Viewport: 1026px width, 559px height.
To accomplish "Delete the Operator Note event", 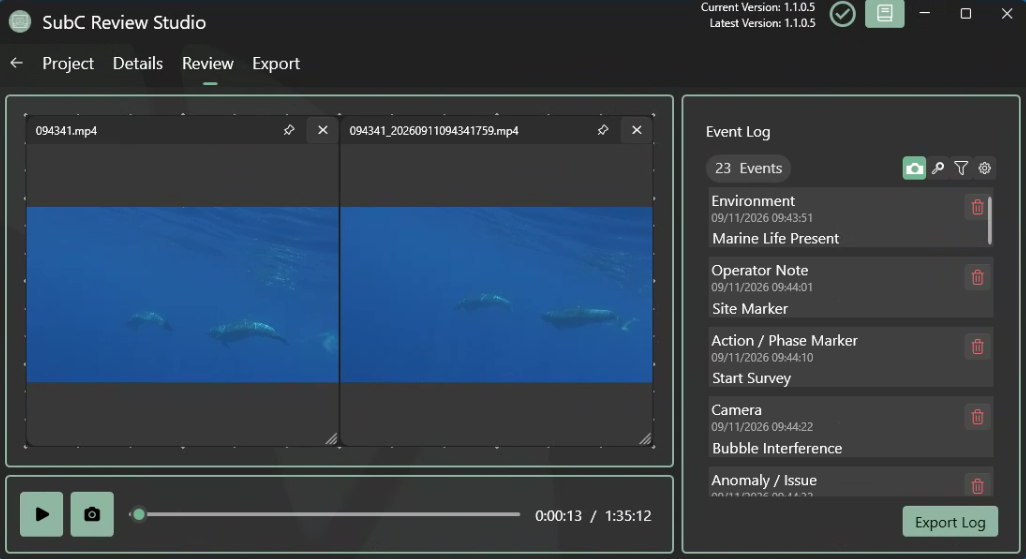I will pos(978,278).
